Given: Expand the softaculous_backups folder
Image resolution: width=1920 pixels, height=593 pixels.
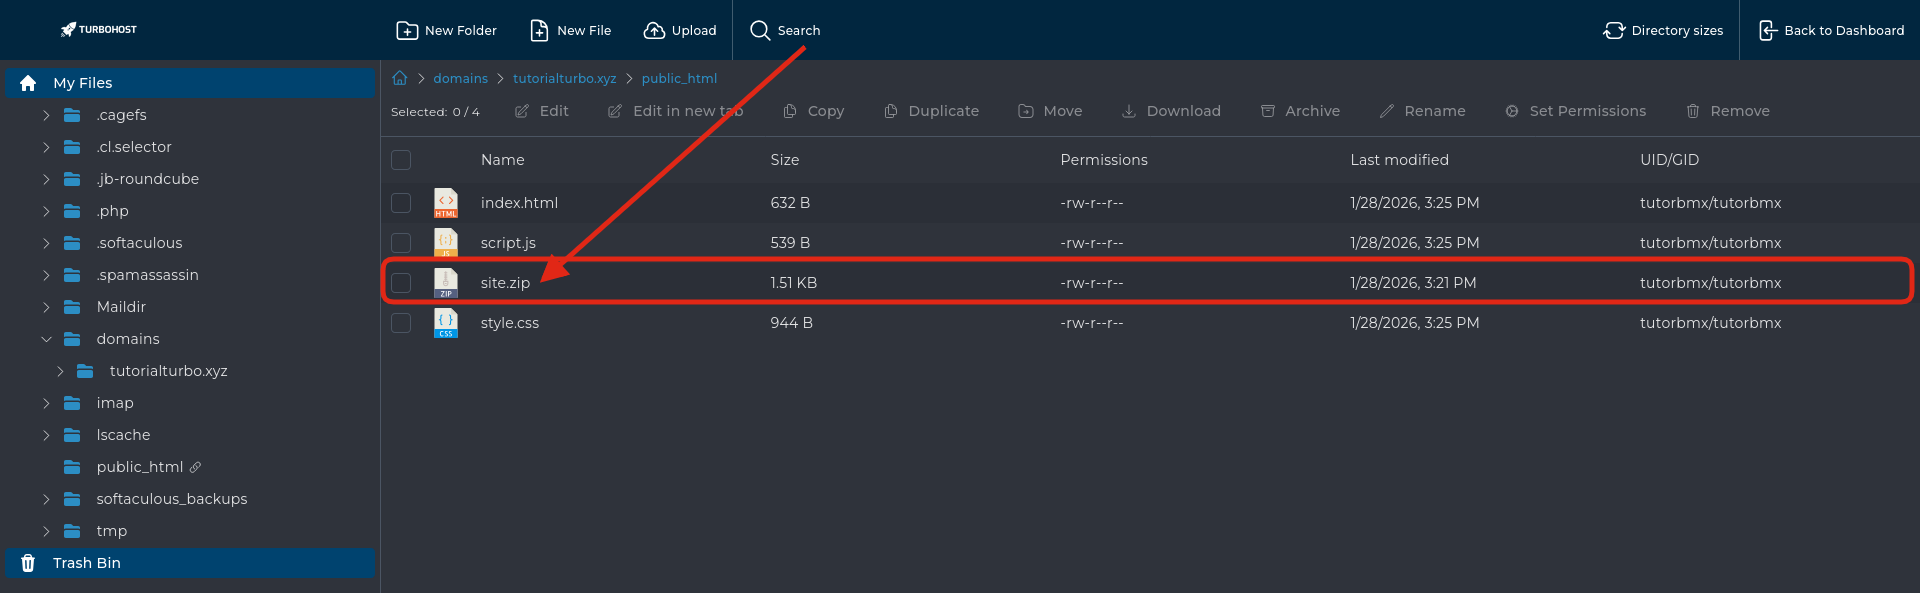Looking at the screenshot, I should click(46, 499).
